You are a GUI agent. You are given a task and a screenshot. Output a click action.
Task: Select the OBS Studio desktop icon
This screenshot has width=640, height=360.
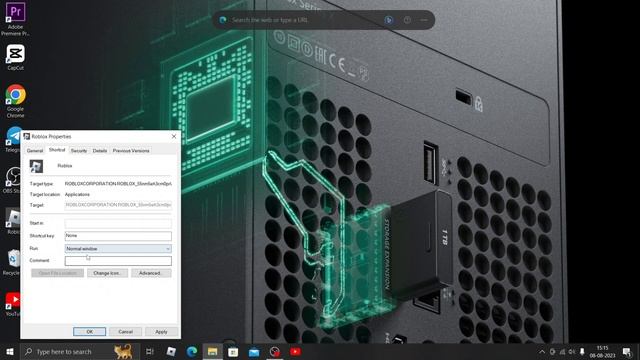pyautogui.click(x=11, y=180)
